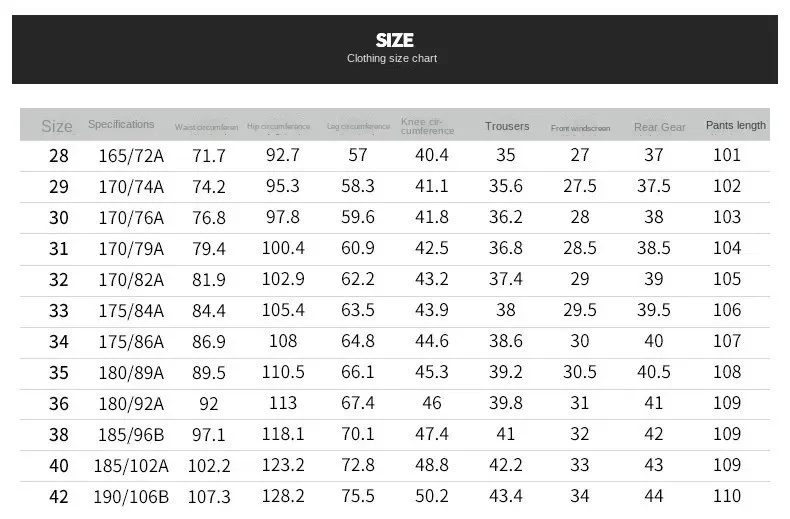Viewport: 790px width, 519px height.
Task: Select the Clothing size chart subtitle
Action: pos(392,58)
